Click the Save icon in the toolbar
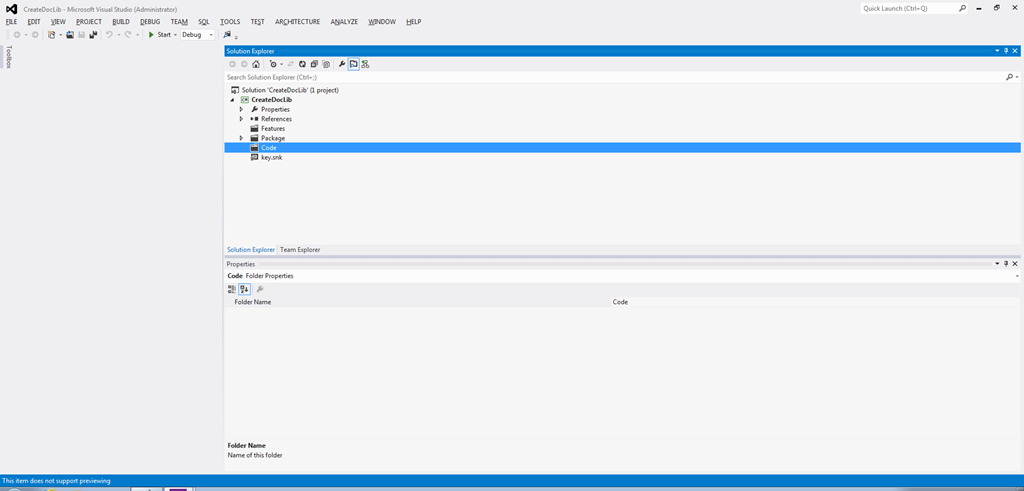Viewport: 1024px width, 491px height. tap(82, 35)
